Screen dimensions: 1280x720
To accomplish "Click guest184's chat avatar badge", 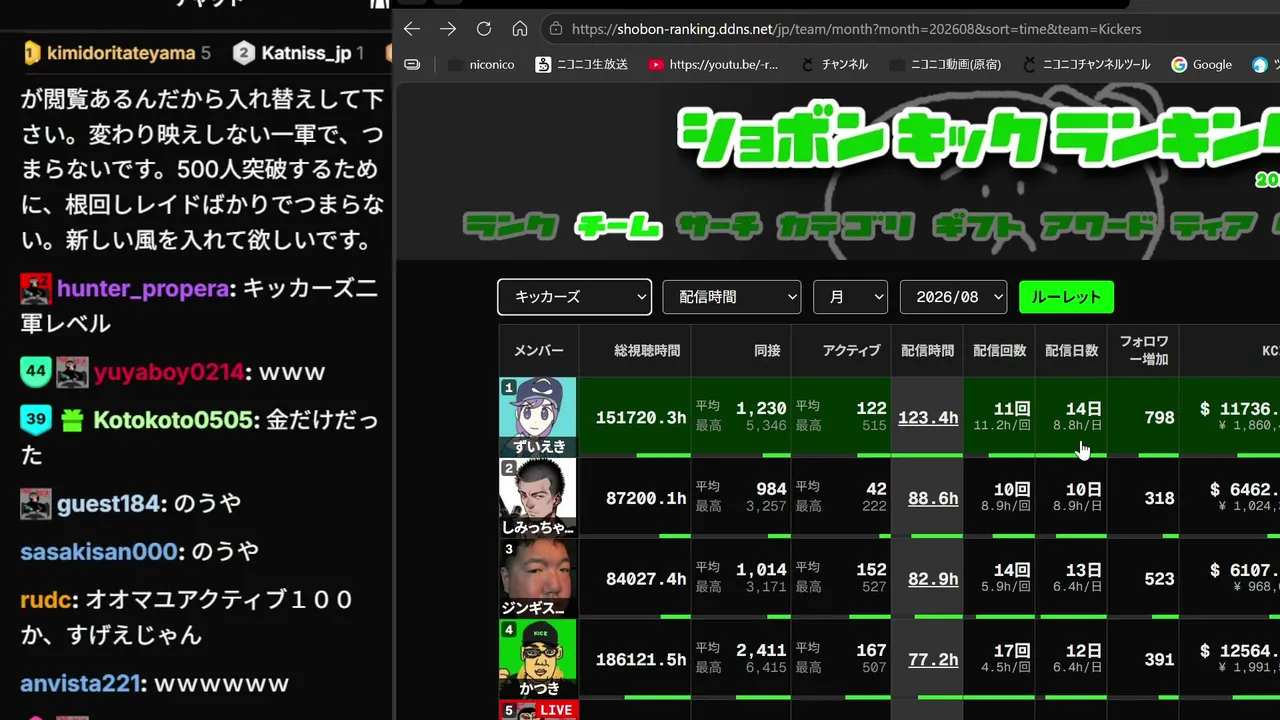I will pyautogui.click(x=36, y=503).
